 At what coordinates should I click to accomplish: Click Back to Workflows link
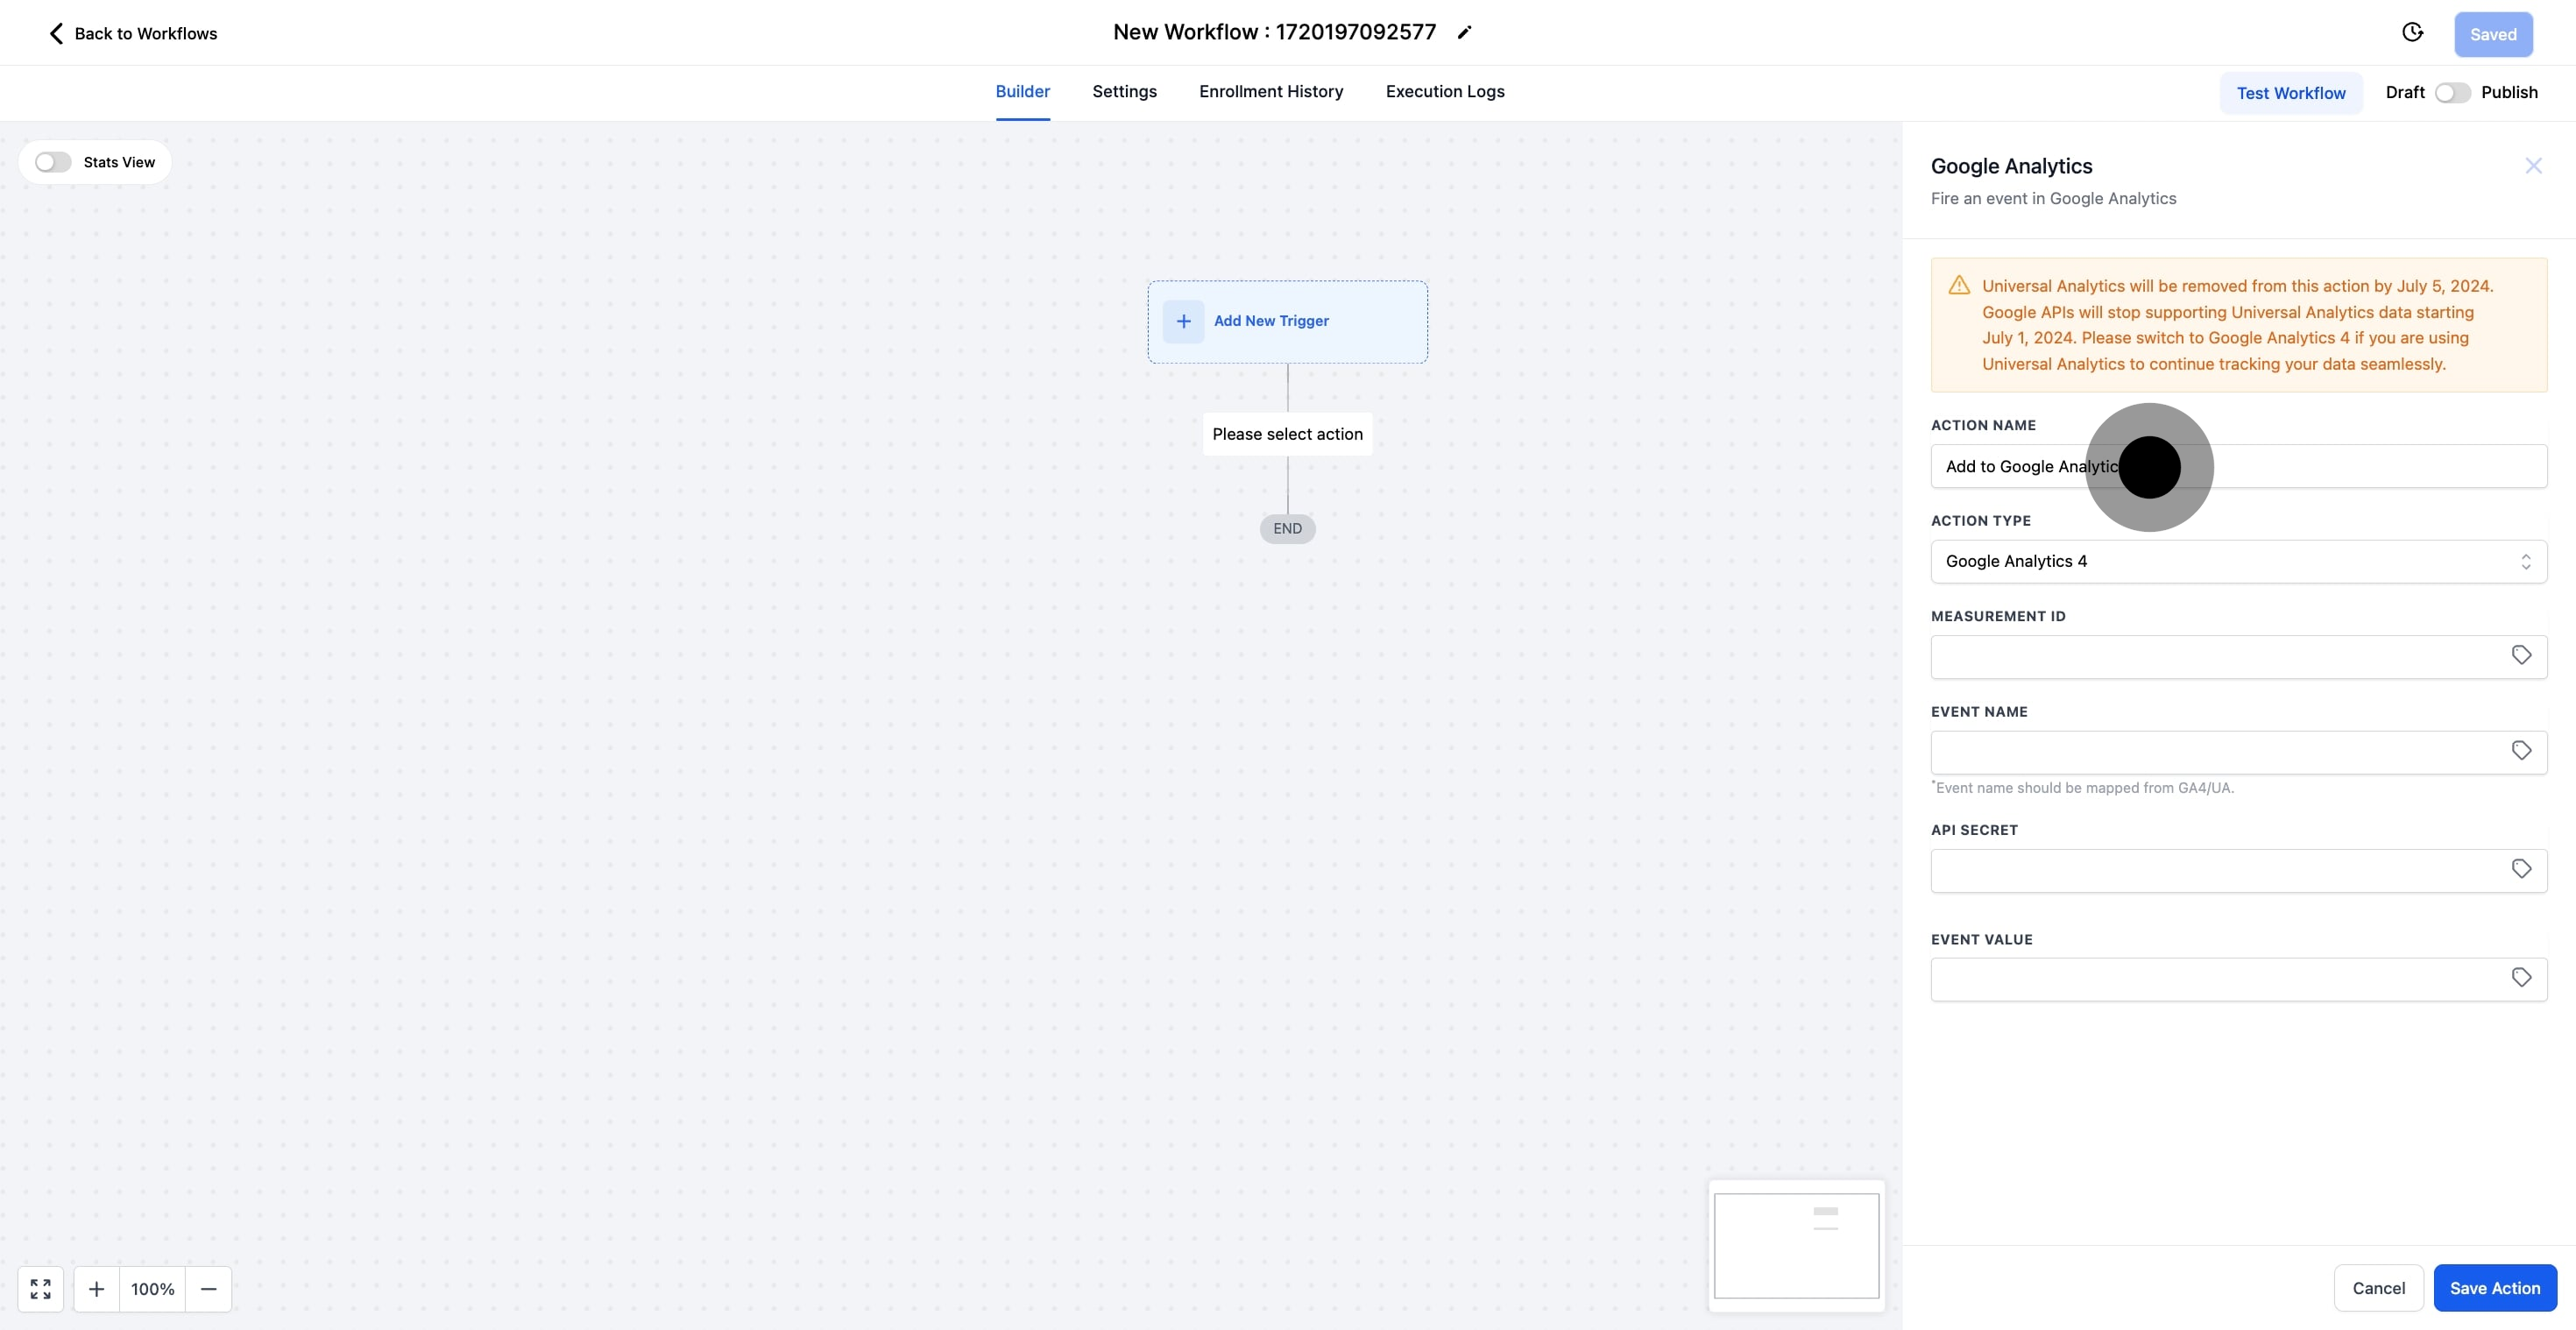(133, 33)
